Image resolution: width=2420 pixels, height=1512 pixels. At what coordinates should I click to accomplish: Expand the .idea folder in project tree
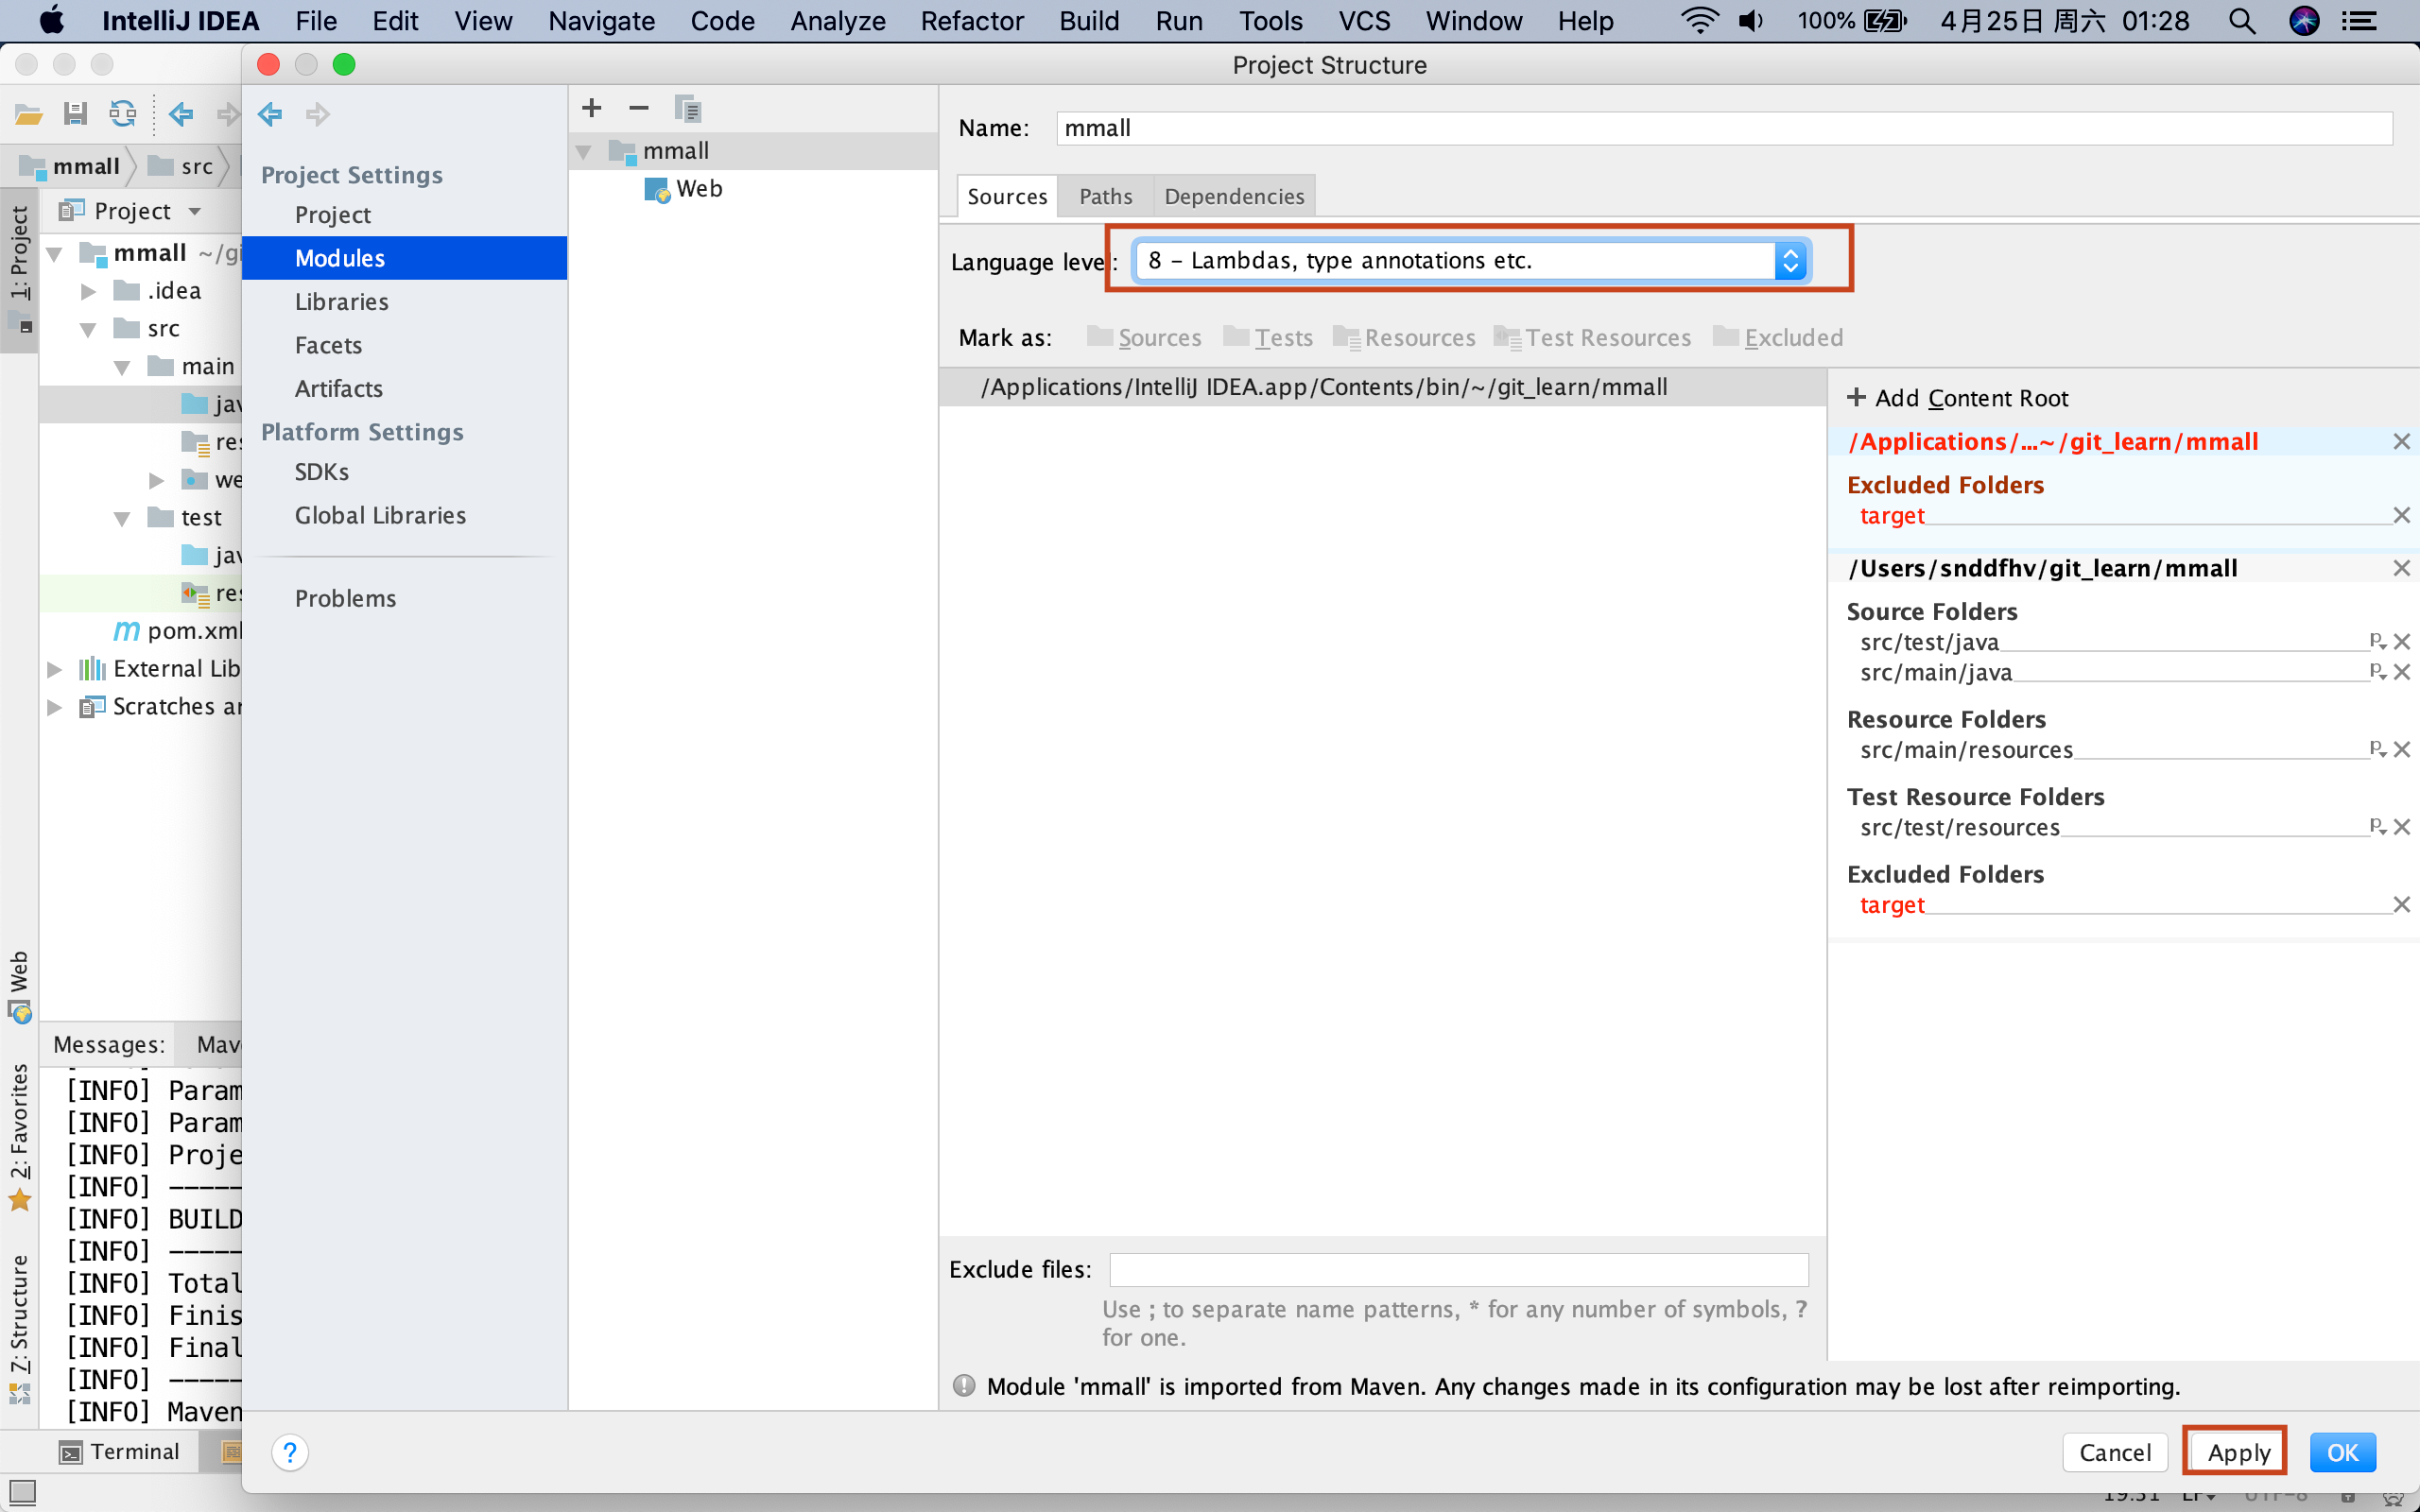click(x=89, y=291)
